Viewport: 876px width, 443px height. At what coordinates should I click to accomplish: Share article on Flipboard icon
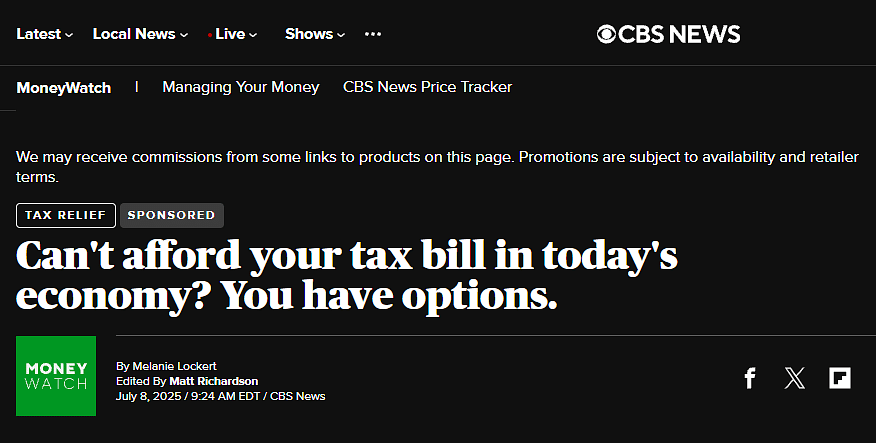840,378
